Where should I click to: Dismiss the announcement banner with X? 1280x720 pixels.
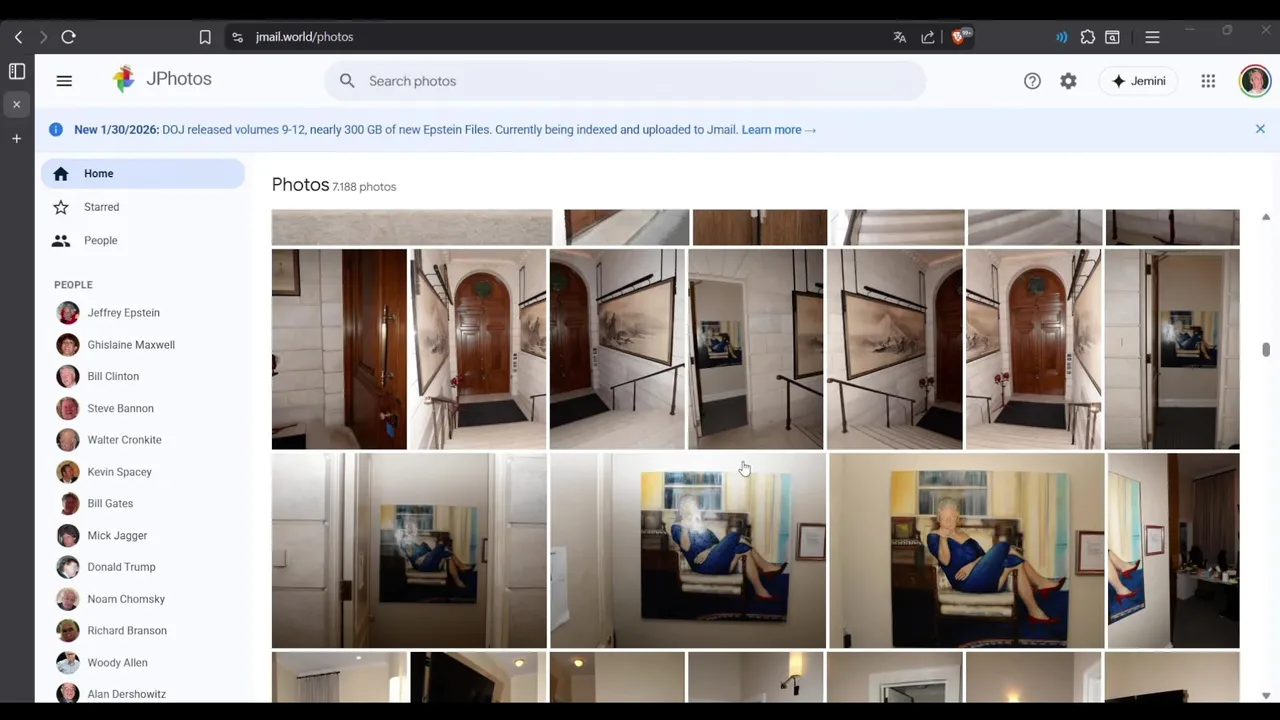tap(1260, 129)
